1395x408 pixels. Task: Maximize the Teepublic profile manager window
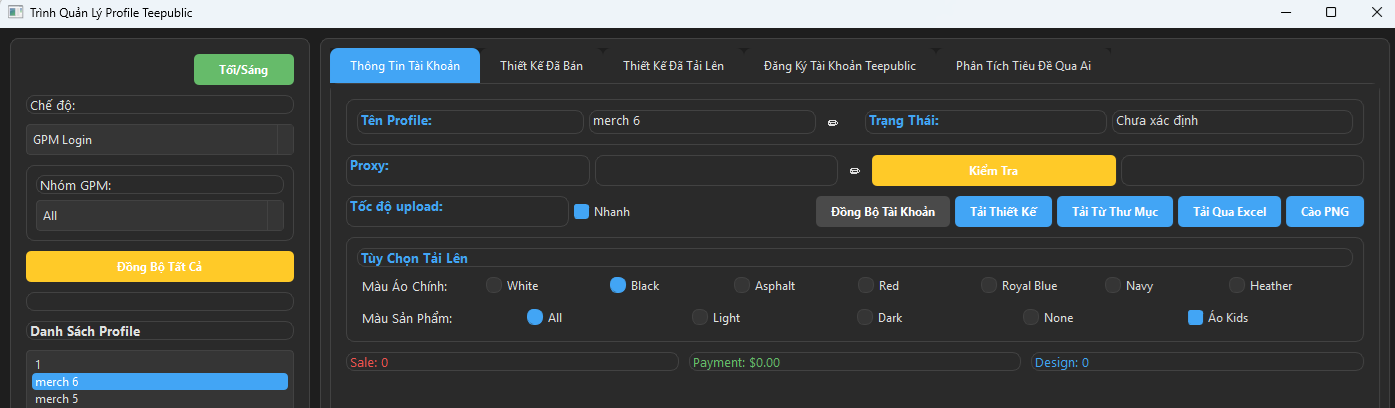[x=1330, y=13]
